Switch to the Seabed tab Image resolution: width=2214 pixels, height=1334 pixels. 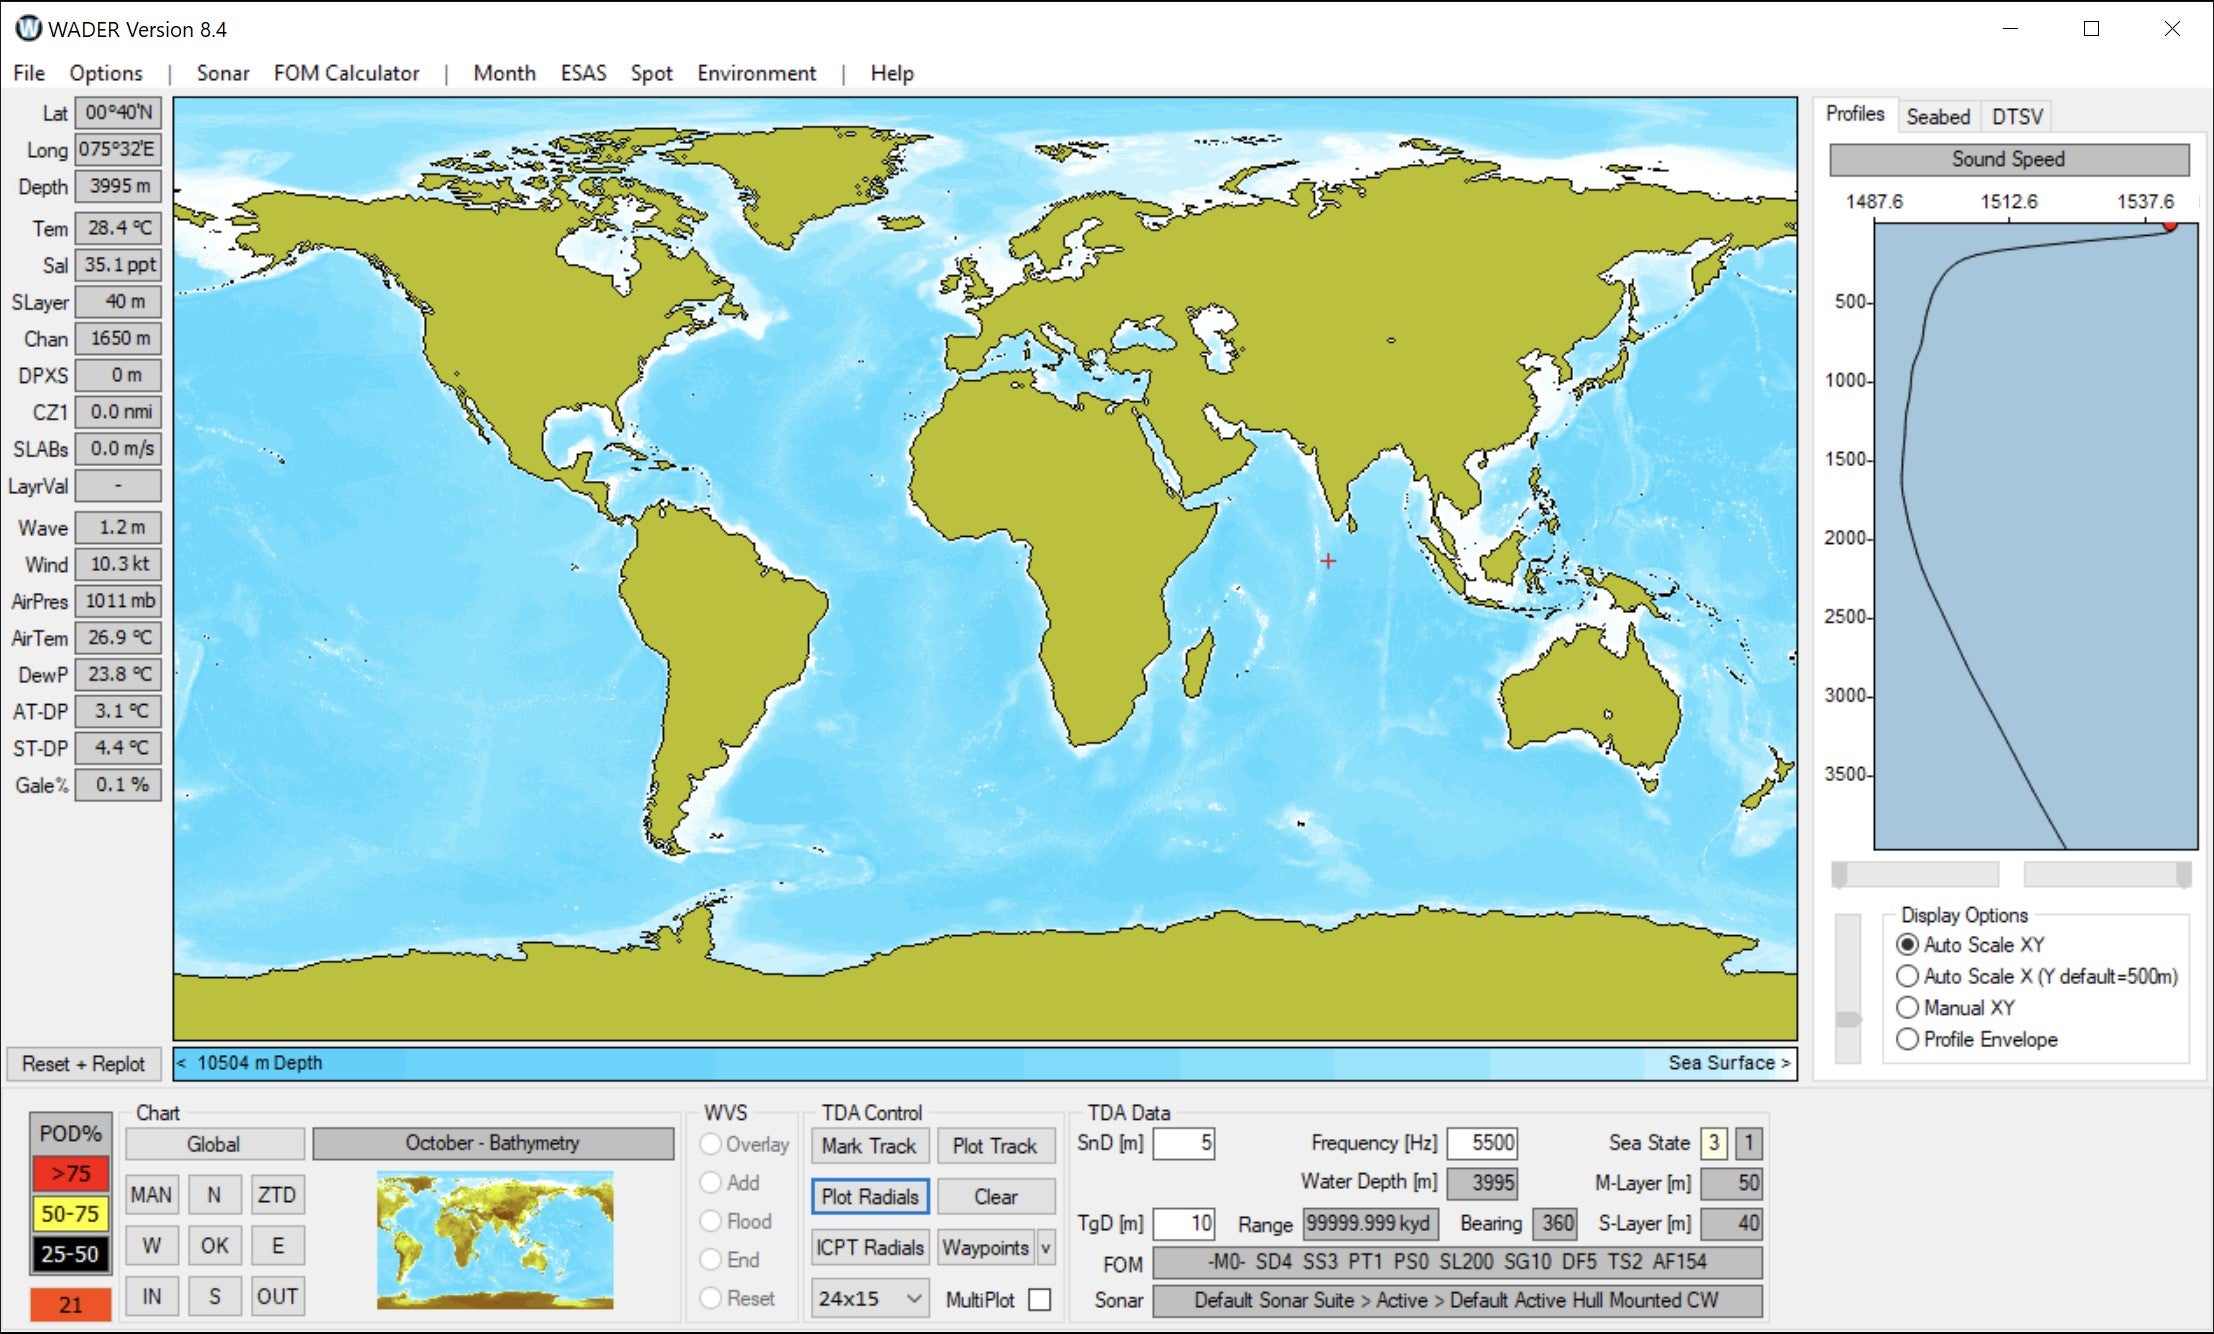click(1937, 116)
